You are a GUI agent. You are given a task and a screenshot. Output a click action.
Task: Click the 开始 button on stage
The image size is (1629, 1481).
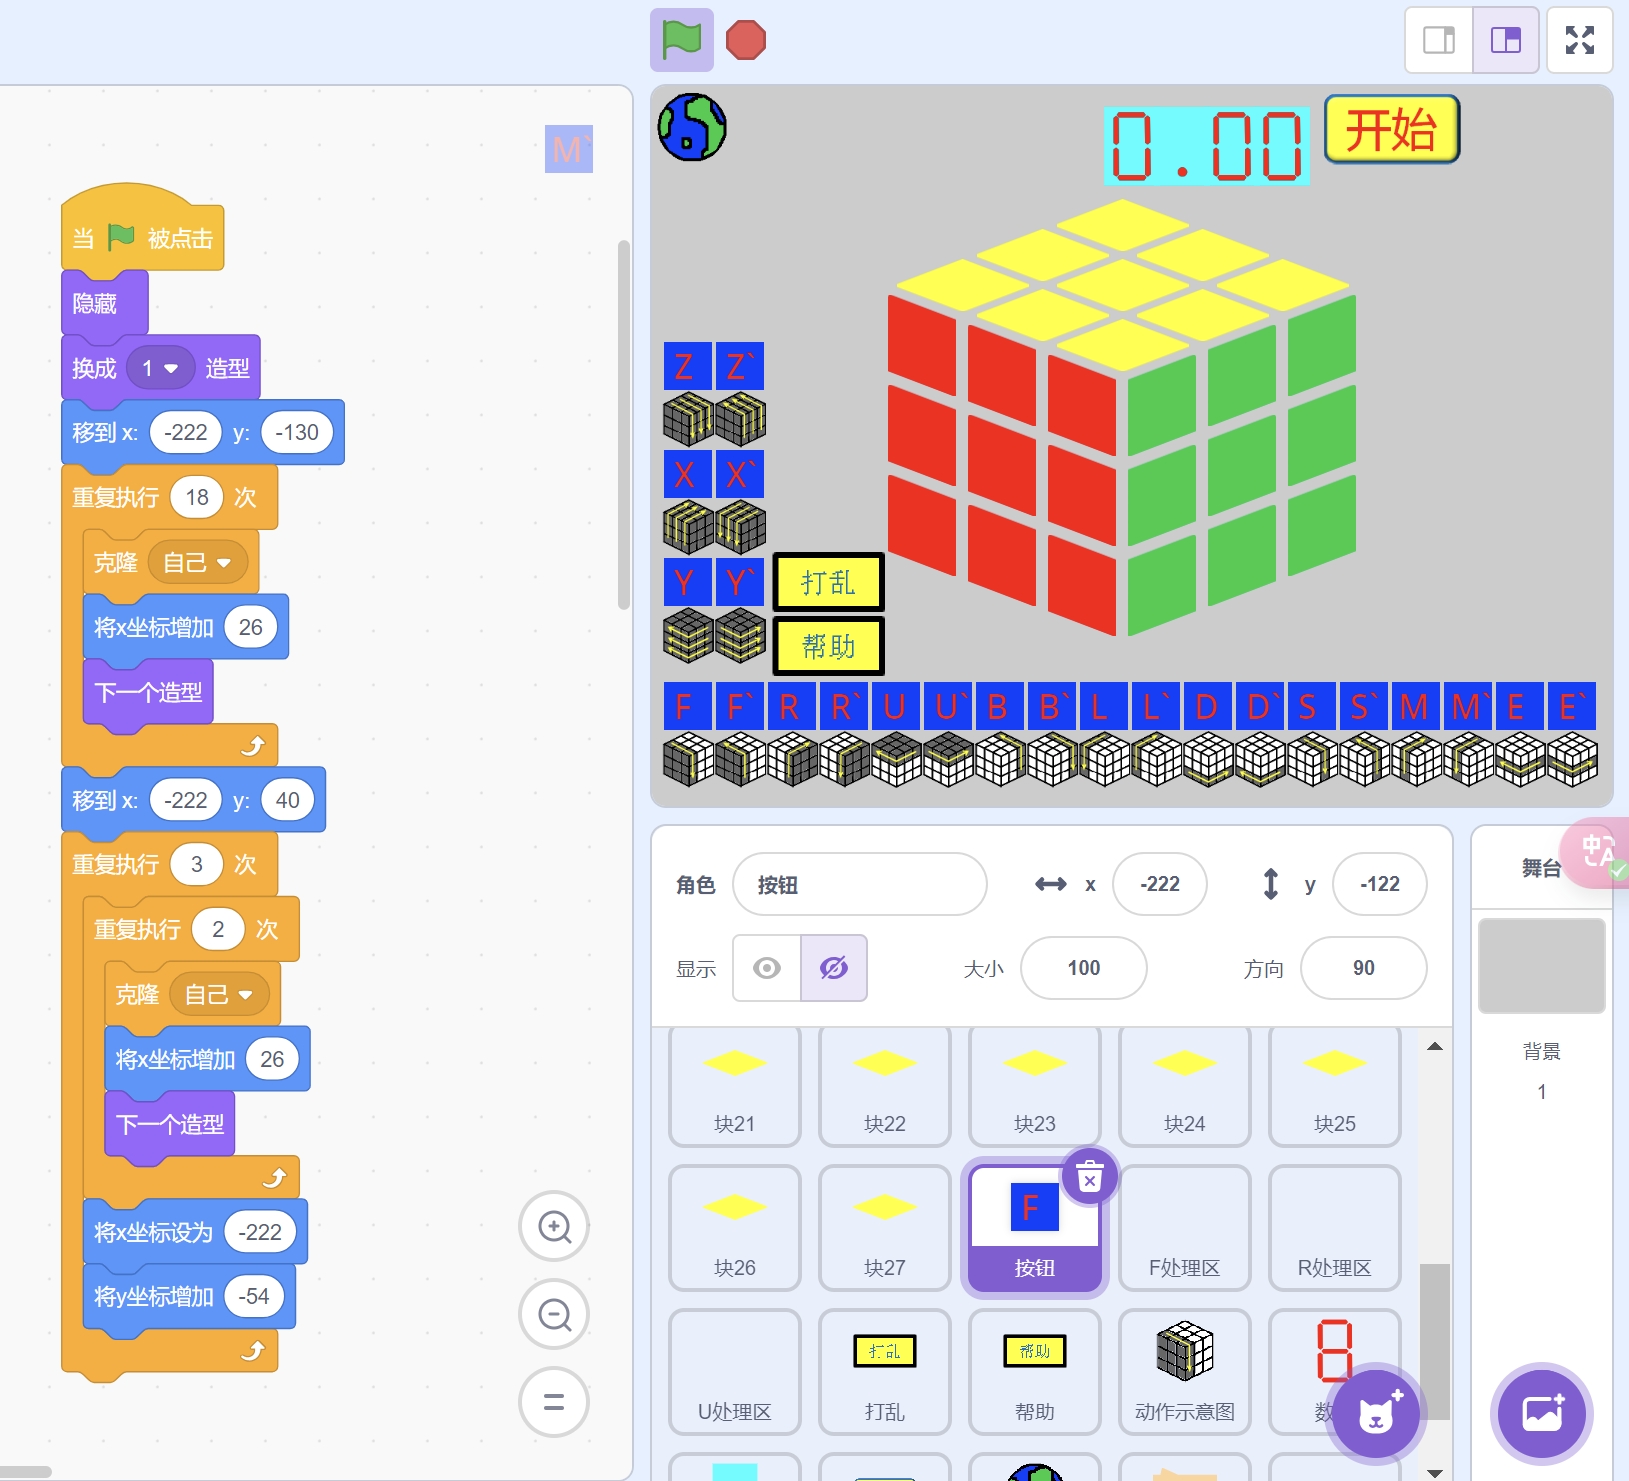[1391, 129]
